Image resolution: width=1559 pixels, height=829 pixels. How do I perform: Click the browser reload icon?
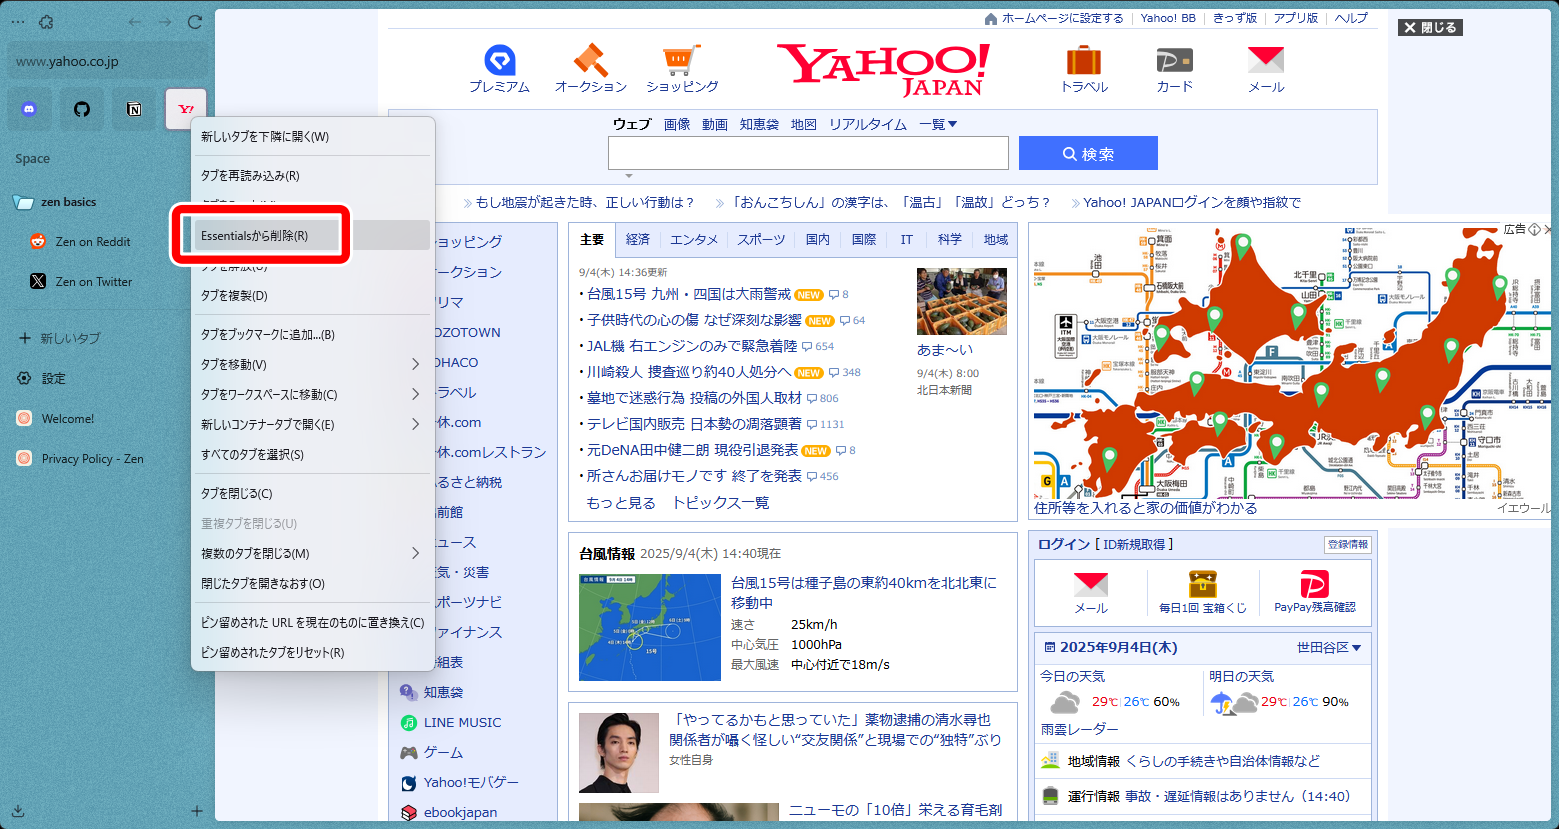point(195,22)
